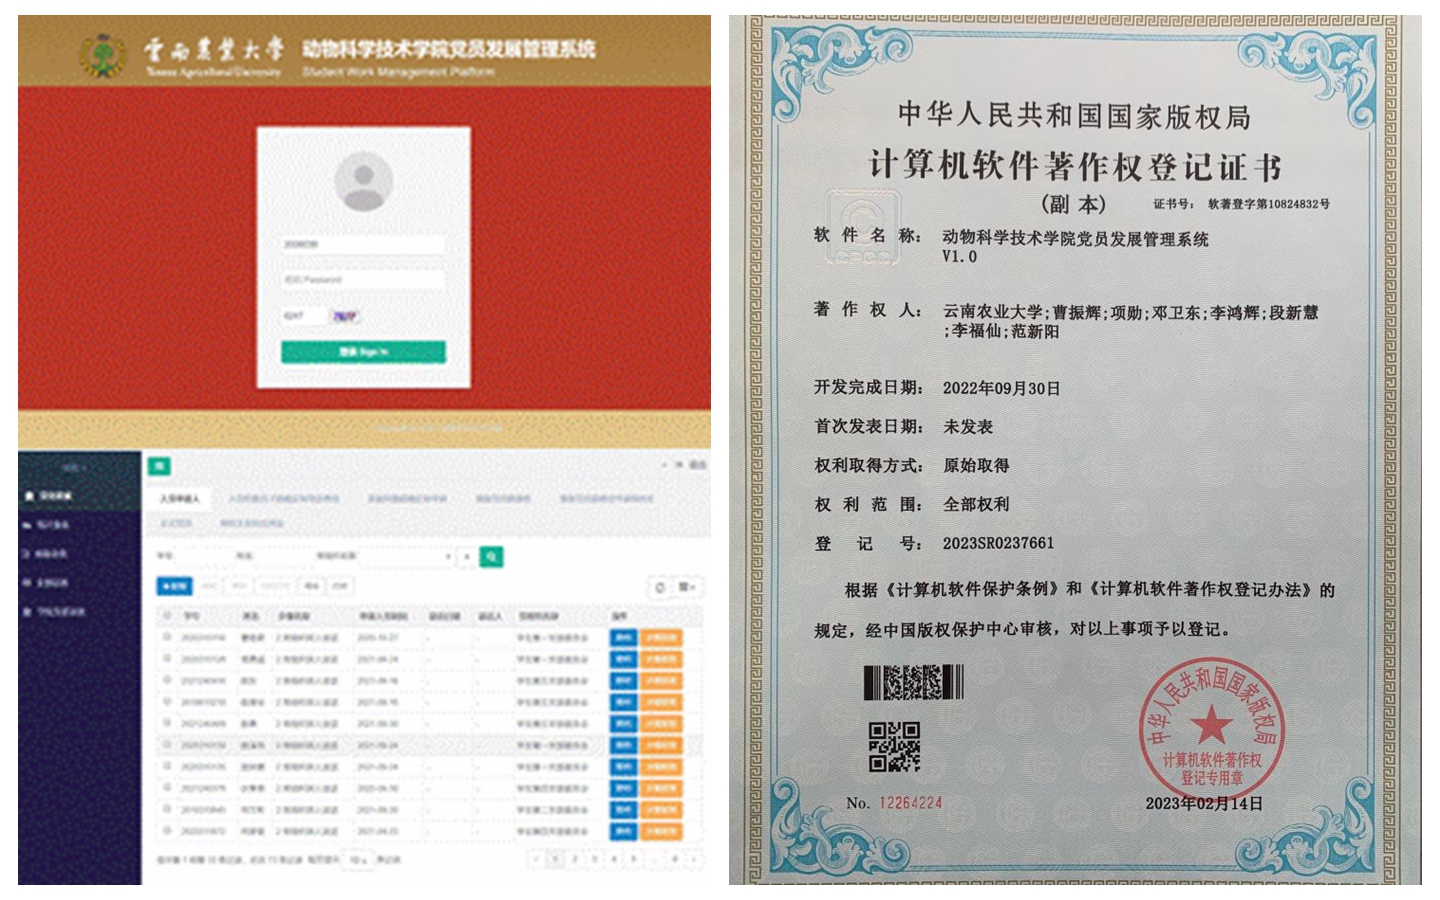Image resolution: width=1440 pixels, height=900 pixels.
Task: Tick the select-all checkbox in table header
Action: (x=167, y=616)
